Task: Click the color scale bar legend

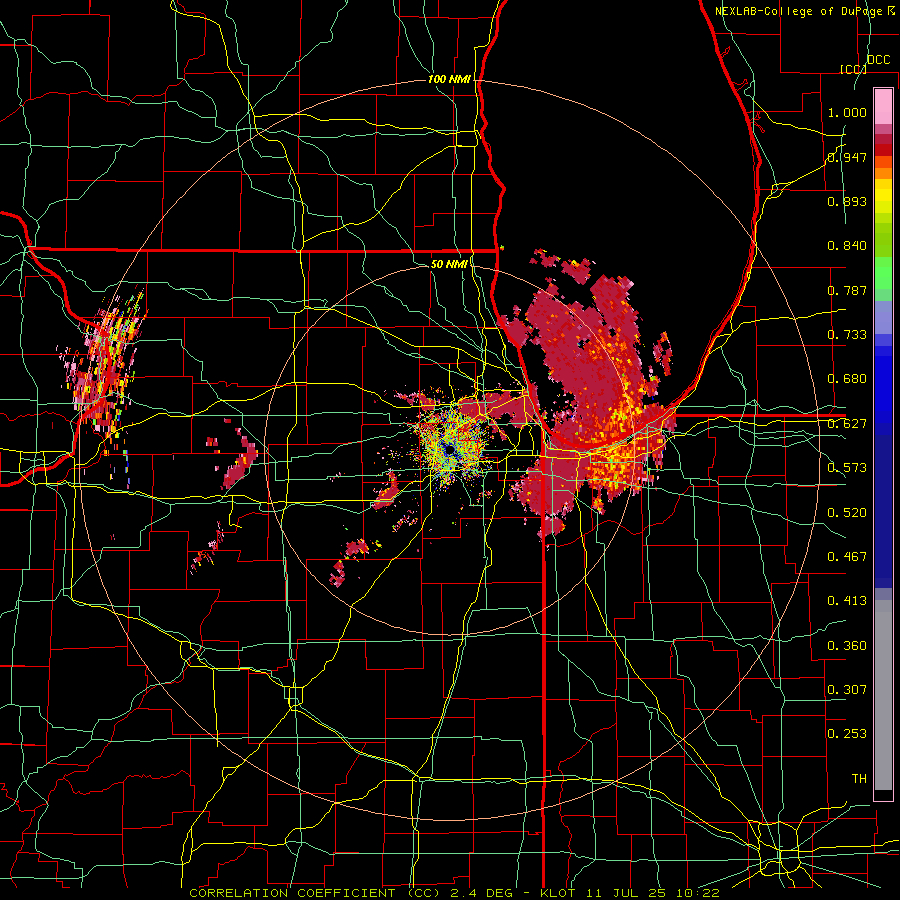Action: 883,444
